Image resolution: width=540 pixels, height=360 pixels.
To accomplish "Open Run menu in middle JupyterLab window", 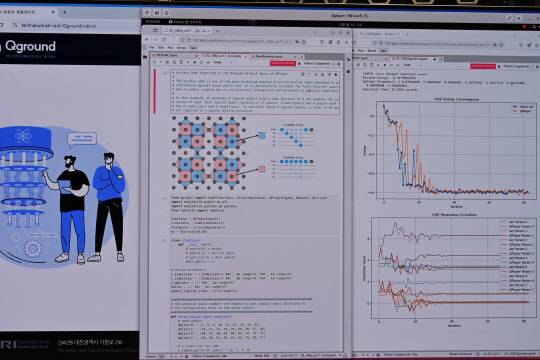I will (x=170, y=48).
